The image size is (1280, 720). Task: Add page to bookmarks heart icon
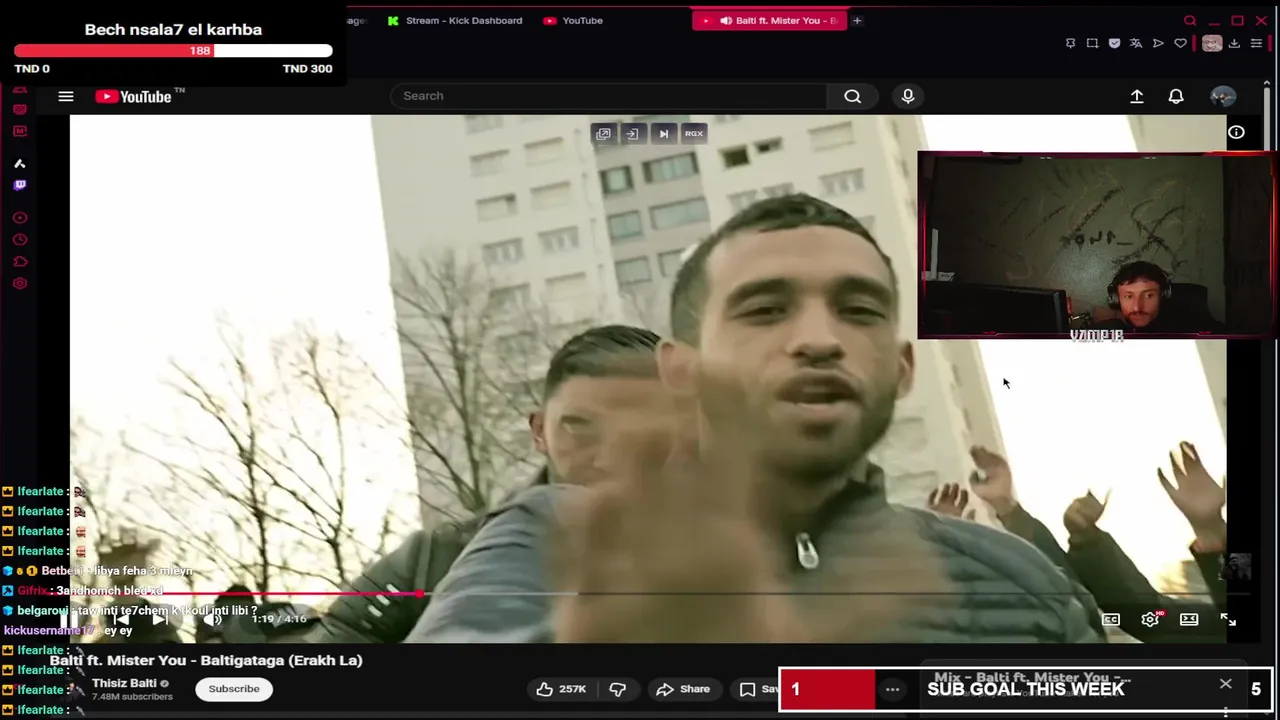click(x=1180, y=43)
